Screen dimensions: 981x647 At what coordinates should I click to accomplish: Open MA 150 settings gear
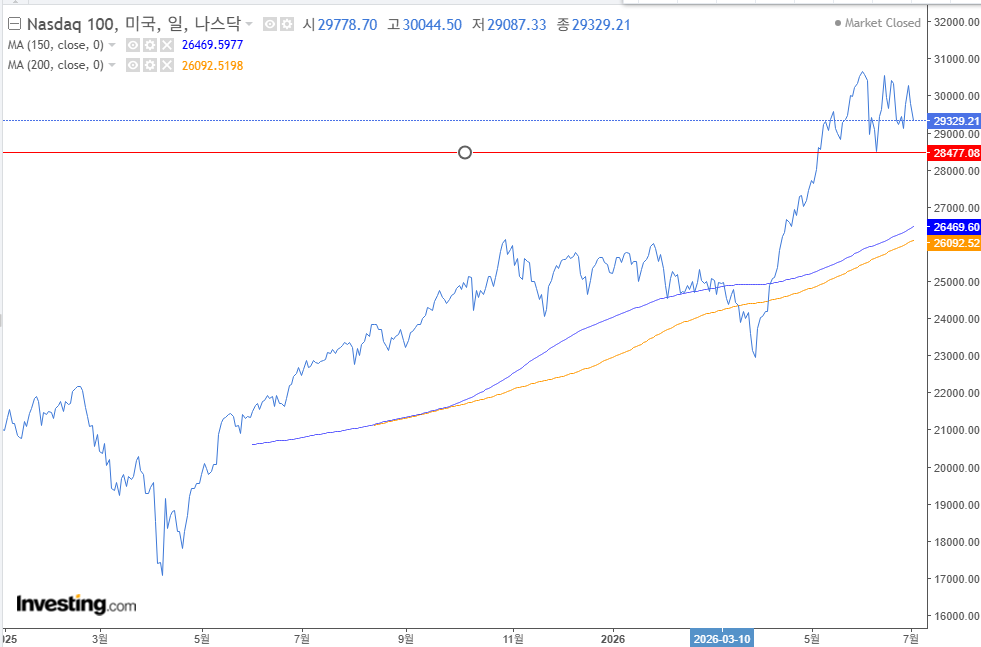150,45
